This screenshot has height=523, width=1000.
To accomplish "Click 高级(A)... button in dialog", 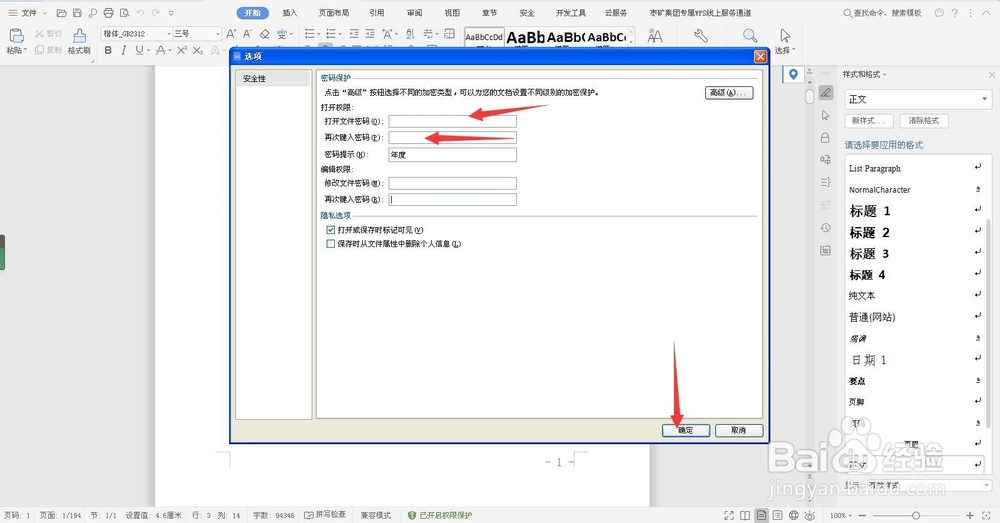I will pyautogui.click(x=729, y=92).
